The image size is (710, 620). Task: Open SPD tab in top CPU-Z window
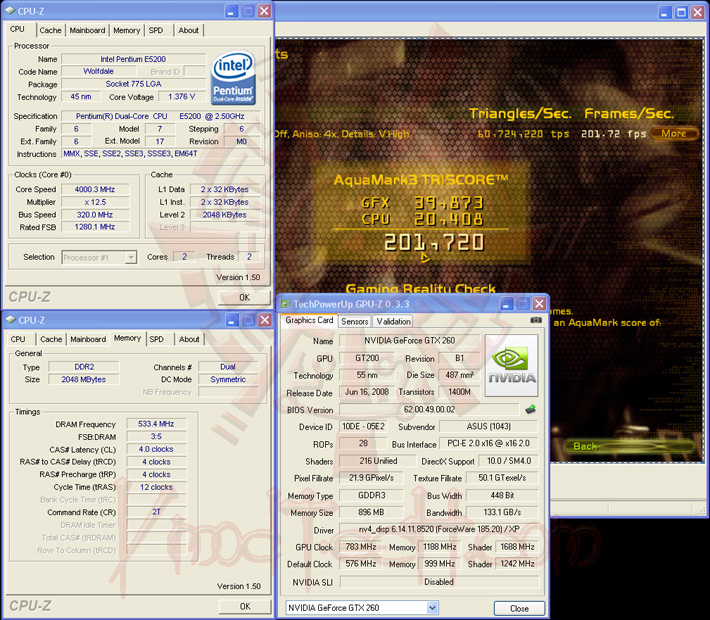[x=156, y=30]
